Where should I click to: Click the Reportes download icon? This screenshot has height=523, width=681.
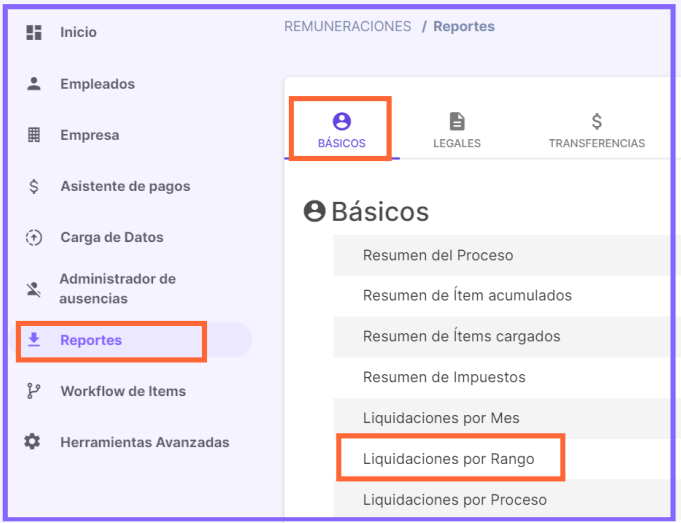(x=34, y=340)
